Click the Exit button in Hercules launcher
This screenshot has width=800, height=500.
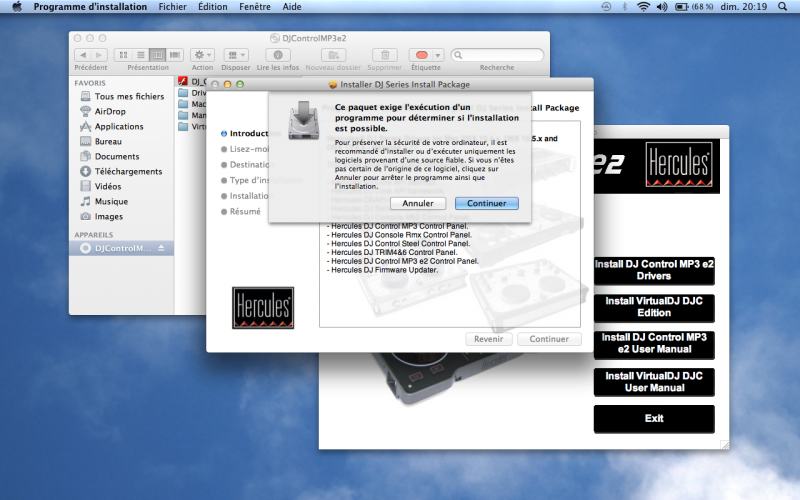(654, 418)
